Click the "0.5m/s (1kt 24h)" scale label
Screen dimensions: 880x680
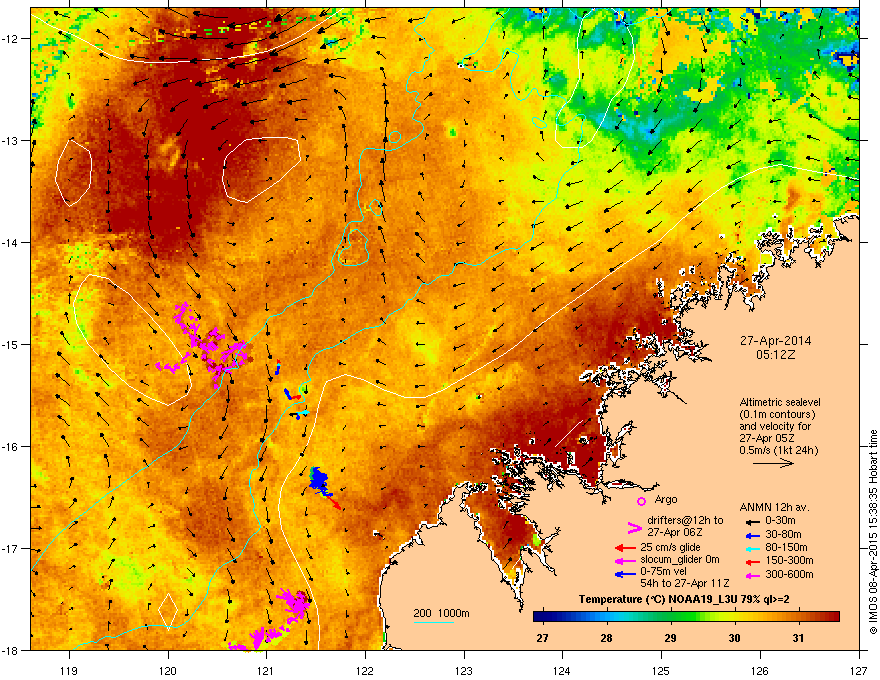coord(778,450)
